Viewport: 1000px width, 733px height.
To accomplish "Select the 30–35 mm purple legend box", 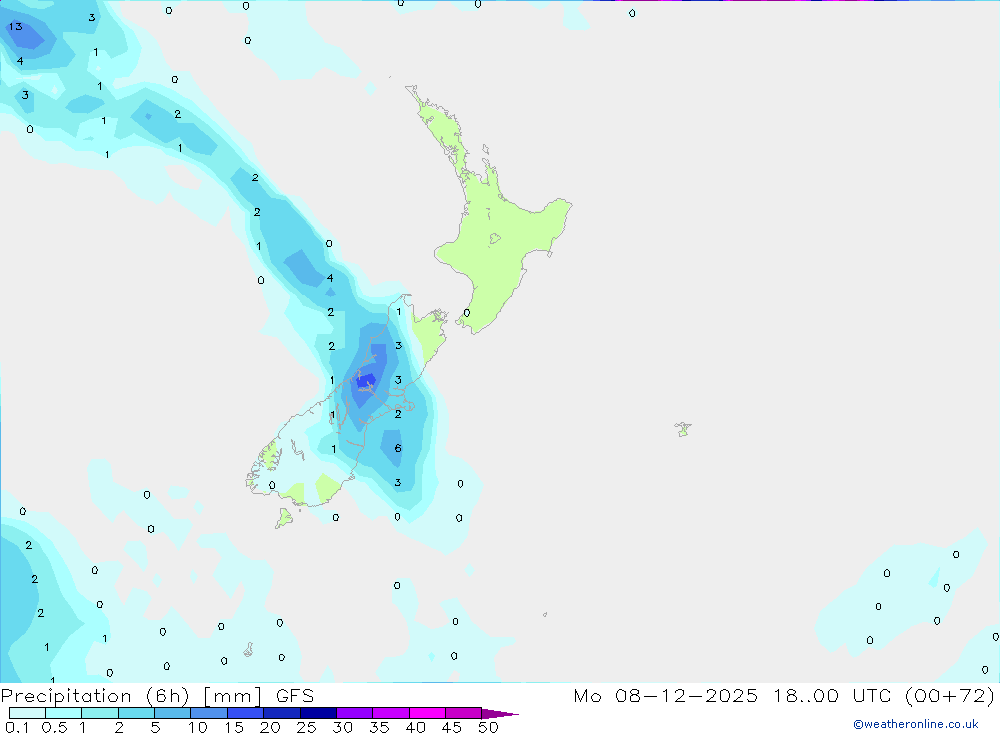I will coord(354,713).
